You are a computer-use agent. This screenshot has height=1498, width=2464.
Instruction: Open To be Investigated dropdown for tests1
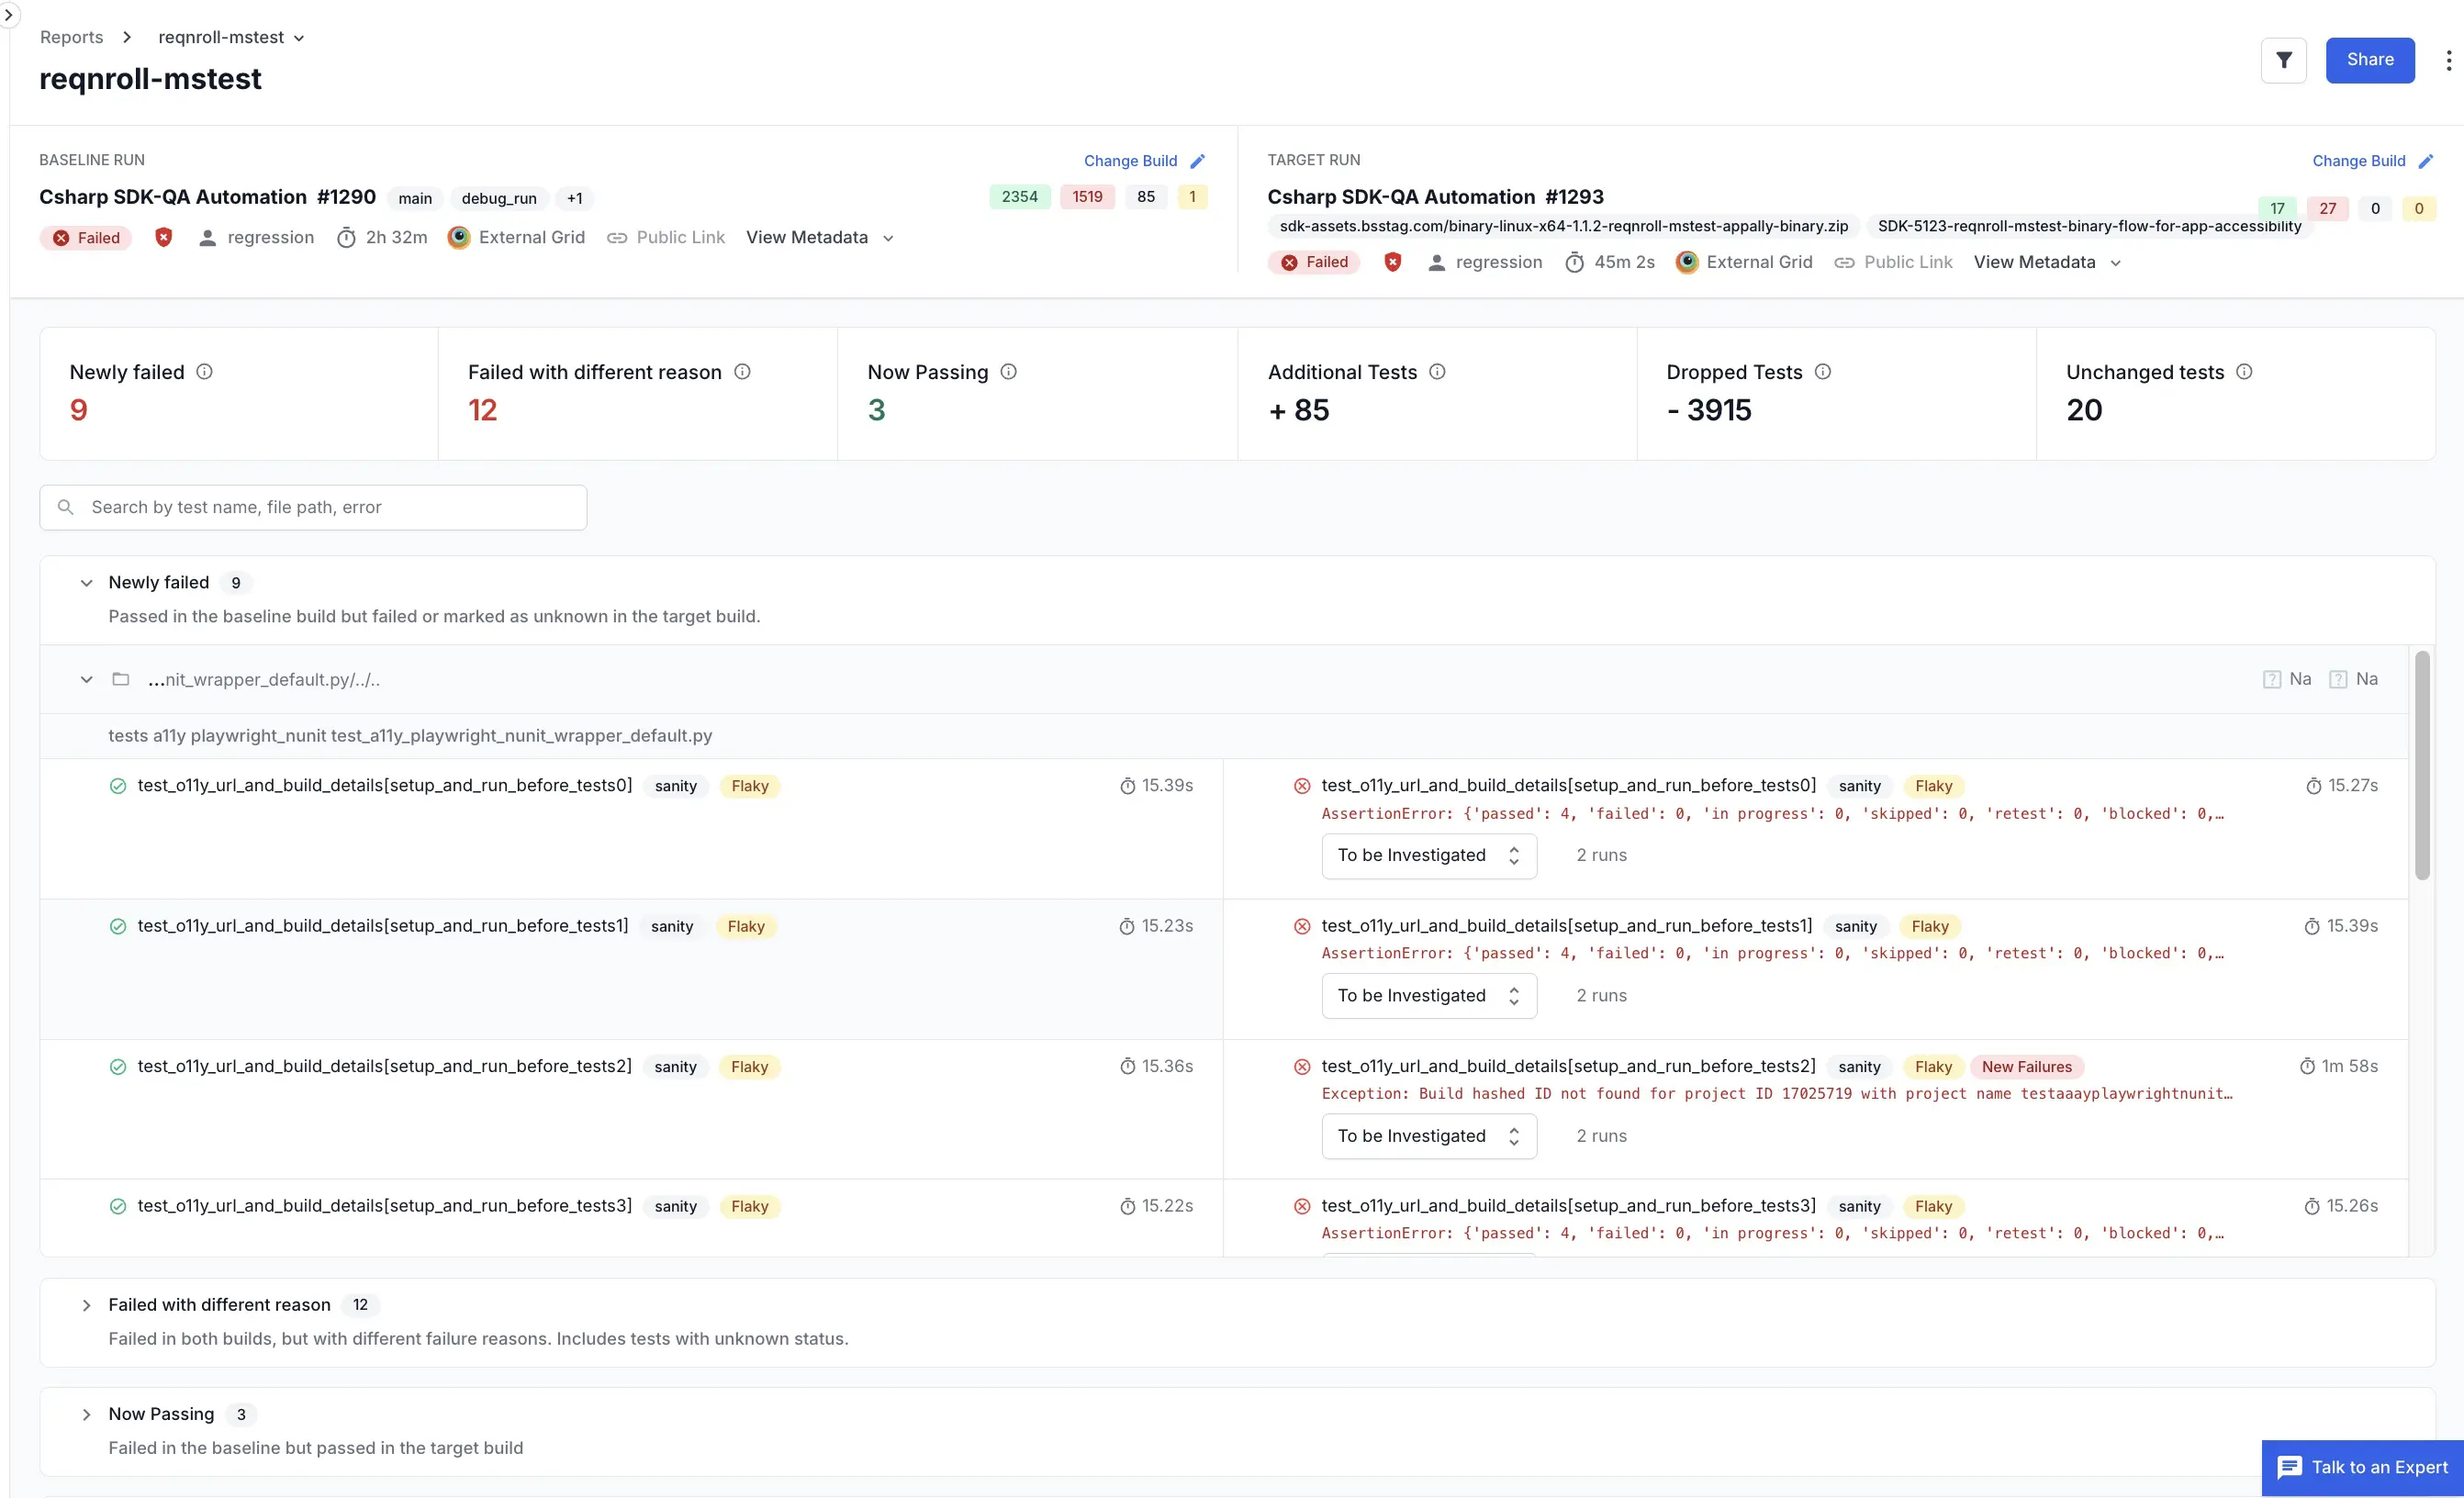1428,995
